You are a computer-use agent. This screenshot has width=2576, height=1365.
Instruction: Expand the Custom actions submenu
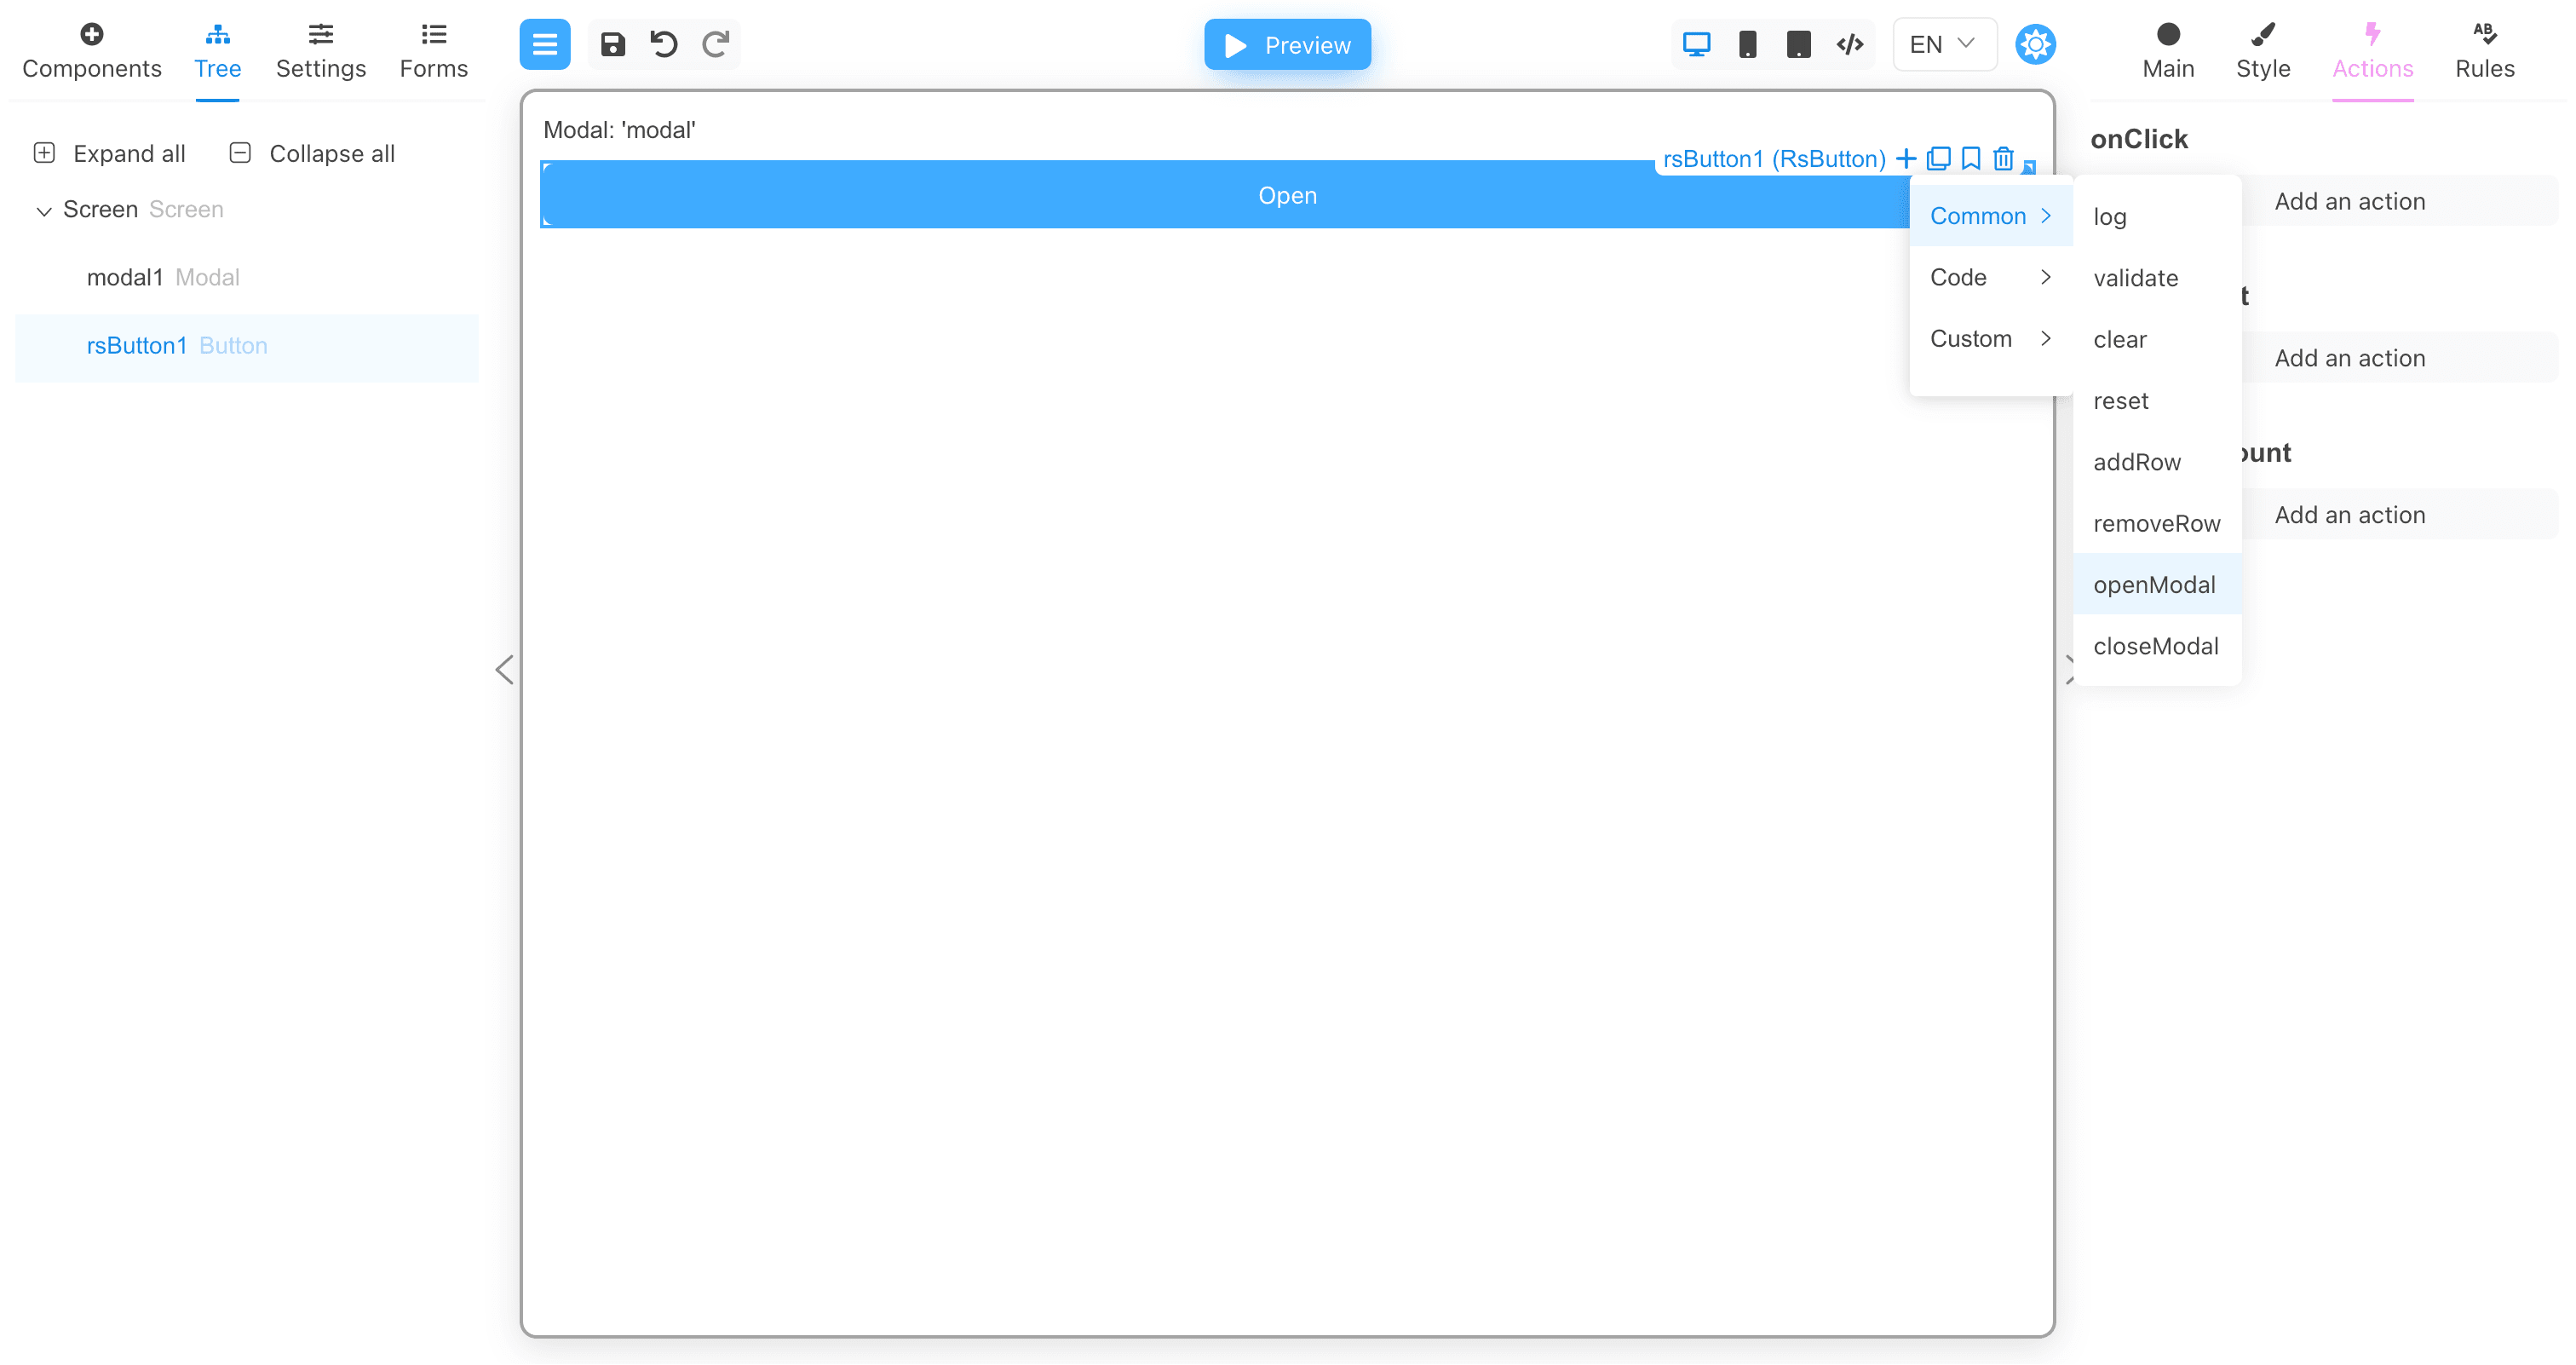click(1990, 338)
